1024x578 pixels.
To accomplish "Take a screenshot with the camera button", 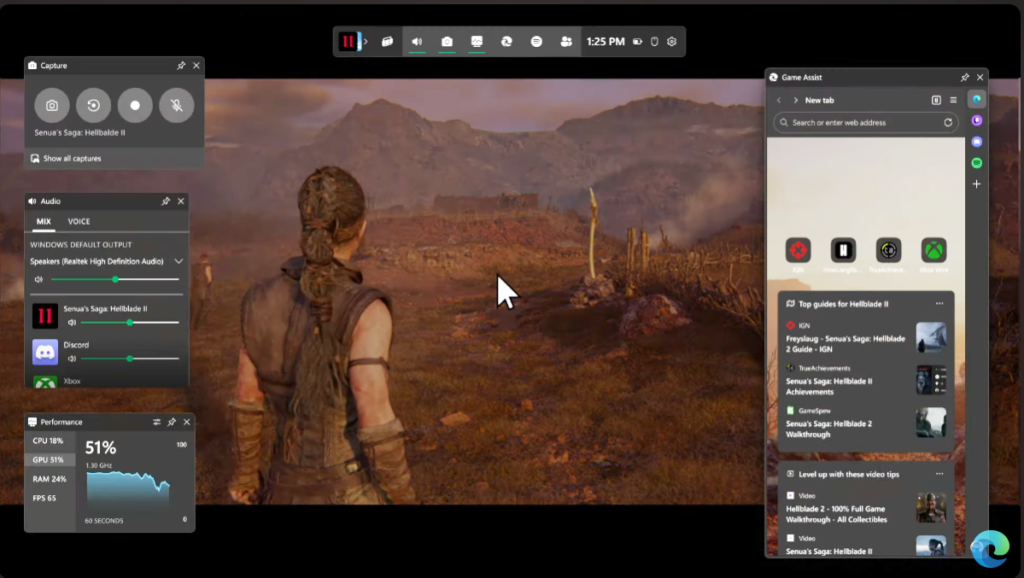I will 52,105.
